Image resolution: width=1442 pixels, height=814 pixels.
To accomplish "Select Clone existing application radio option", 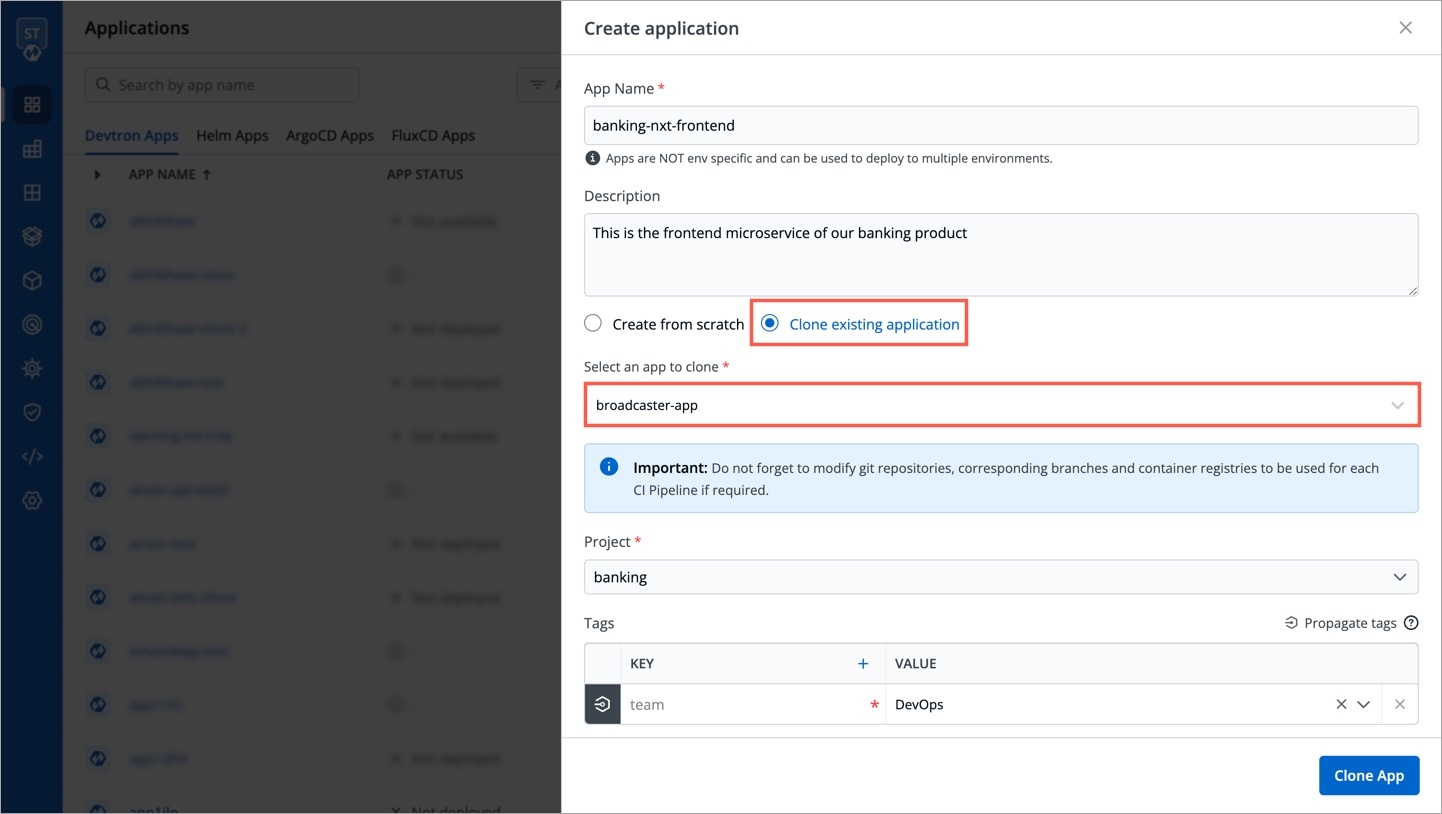I will point(770,324).
